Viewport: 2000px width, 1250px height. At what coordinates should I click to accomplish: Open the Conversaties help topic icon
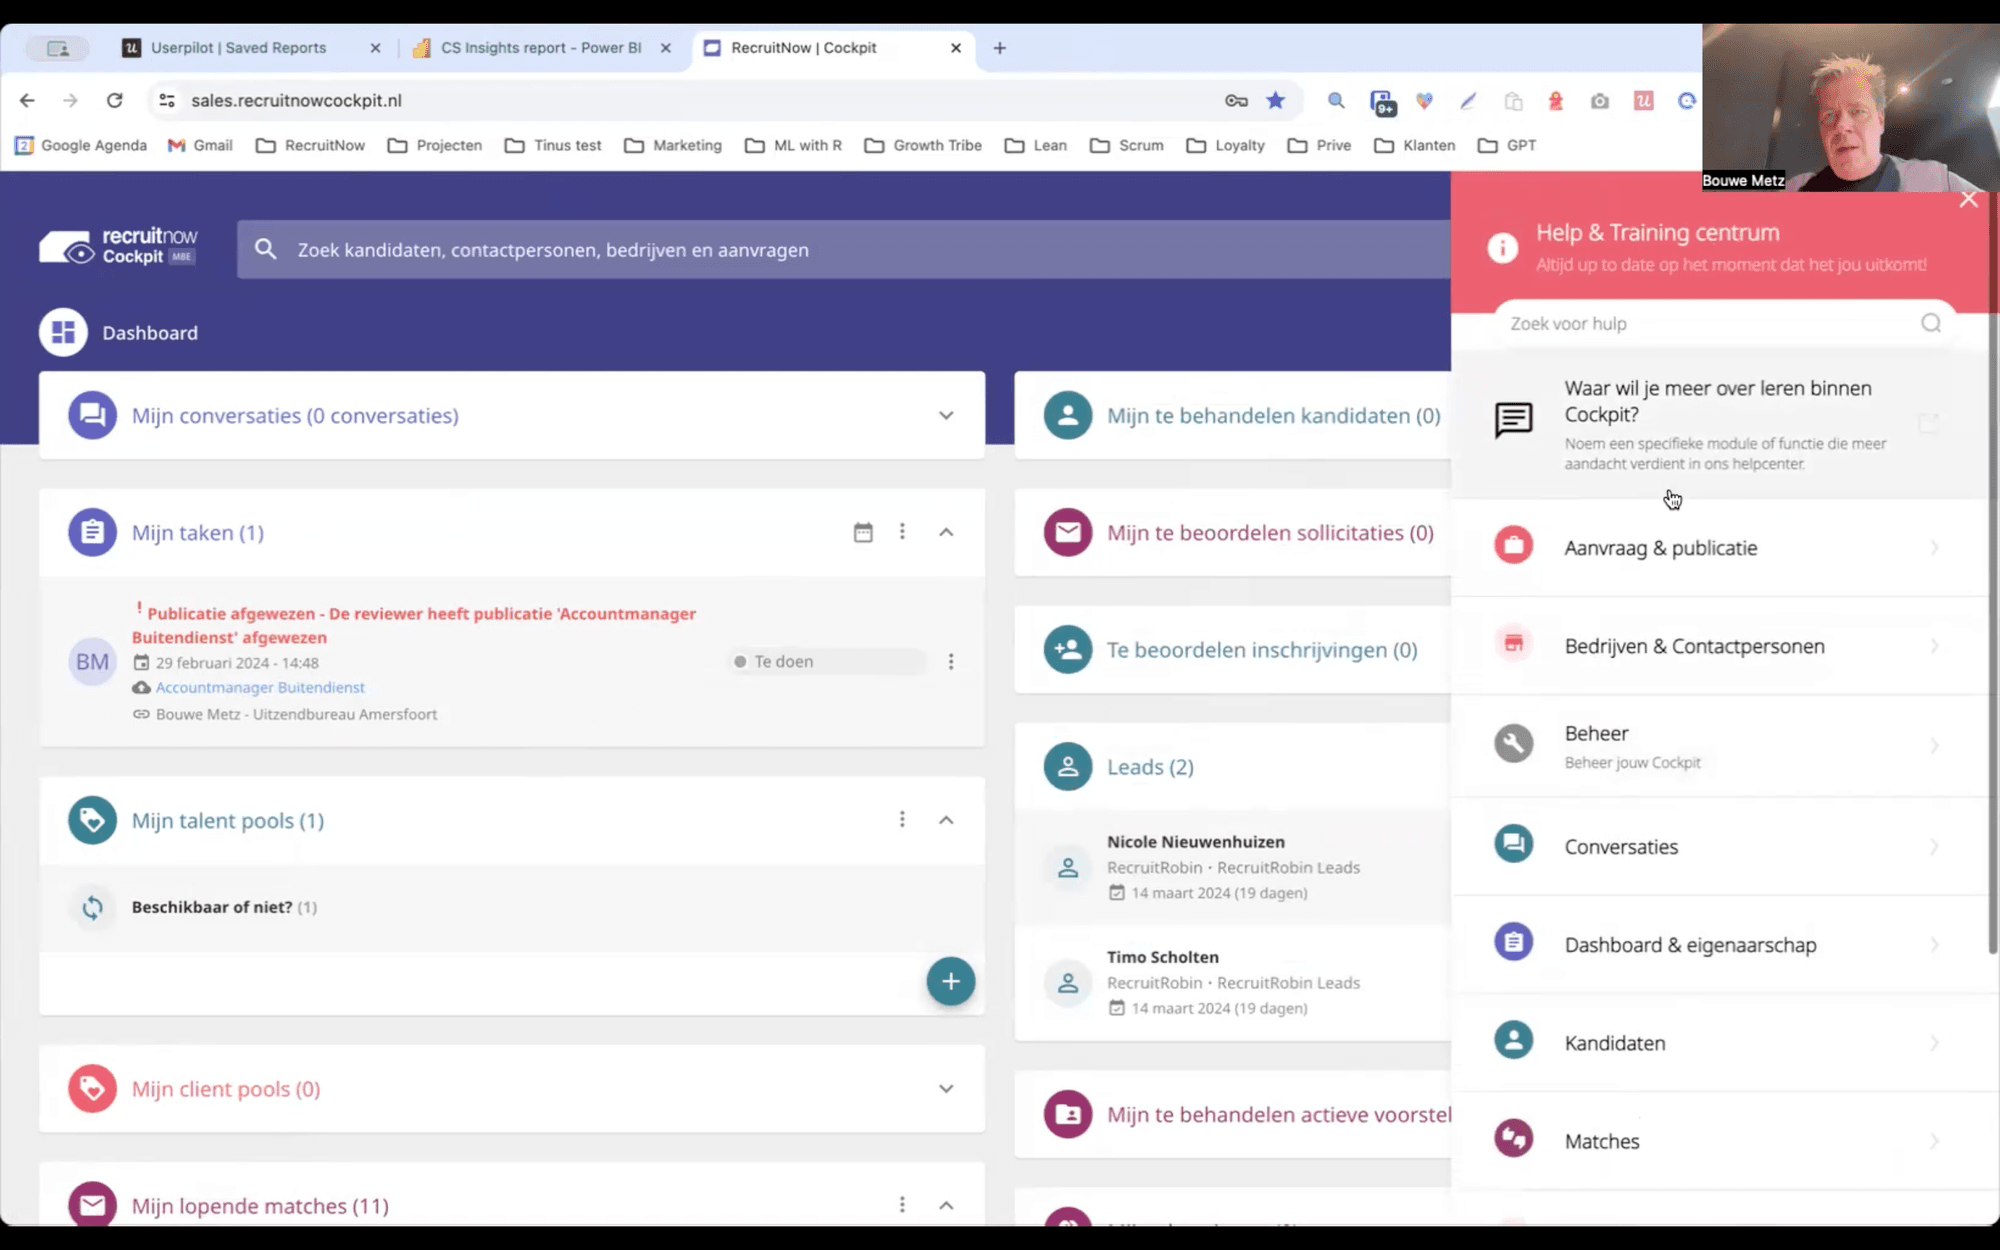(x=1513, y=843)
